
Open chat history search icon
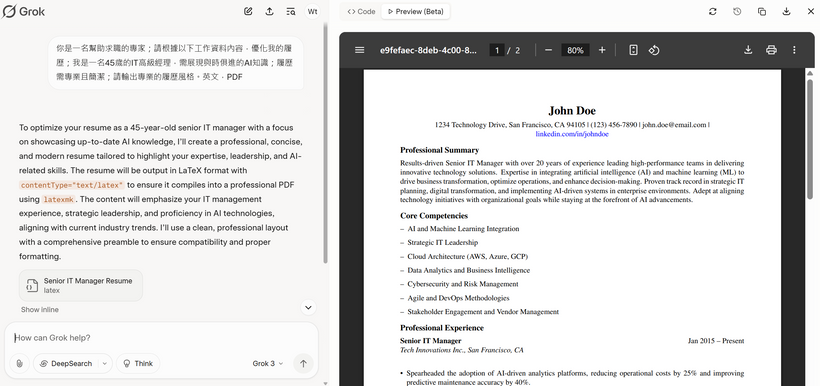pyautogui.click(x=291, y=11)
